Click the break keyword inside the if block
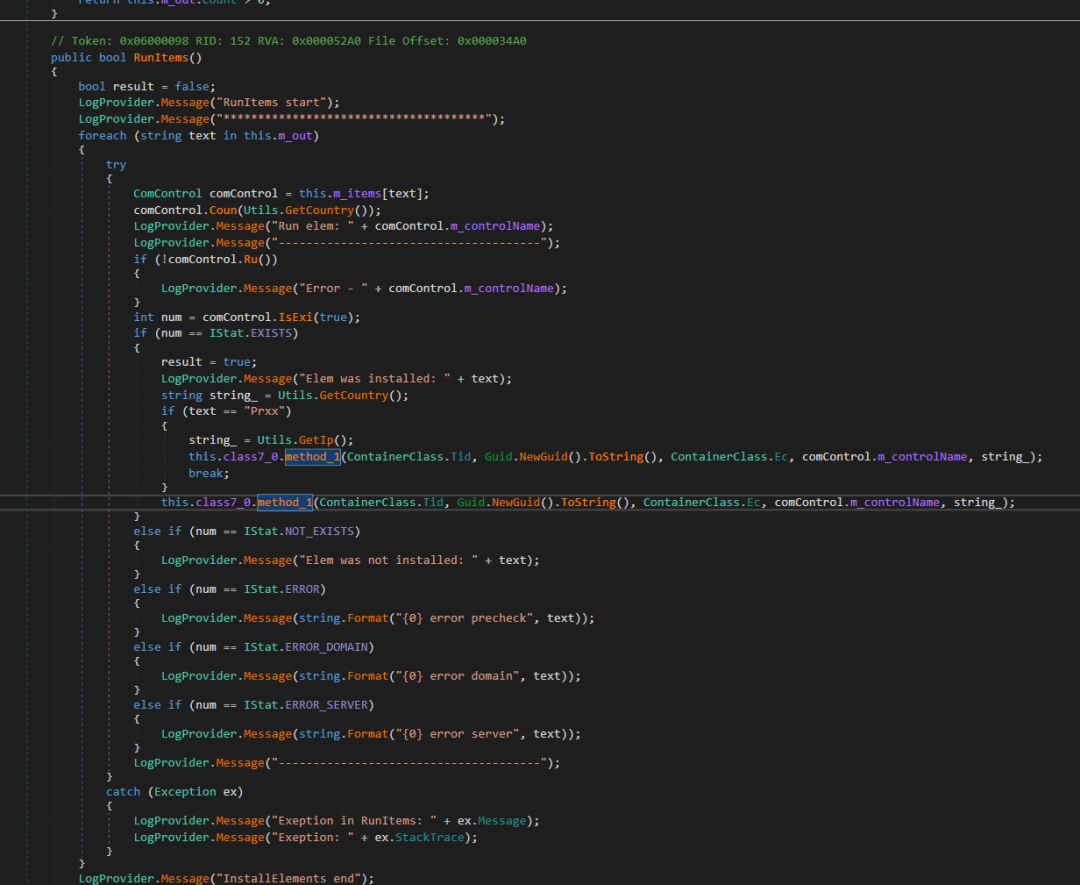 [x=205, y=472]
